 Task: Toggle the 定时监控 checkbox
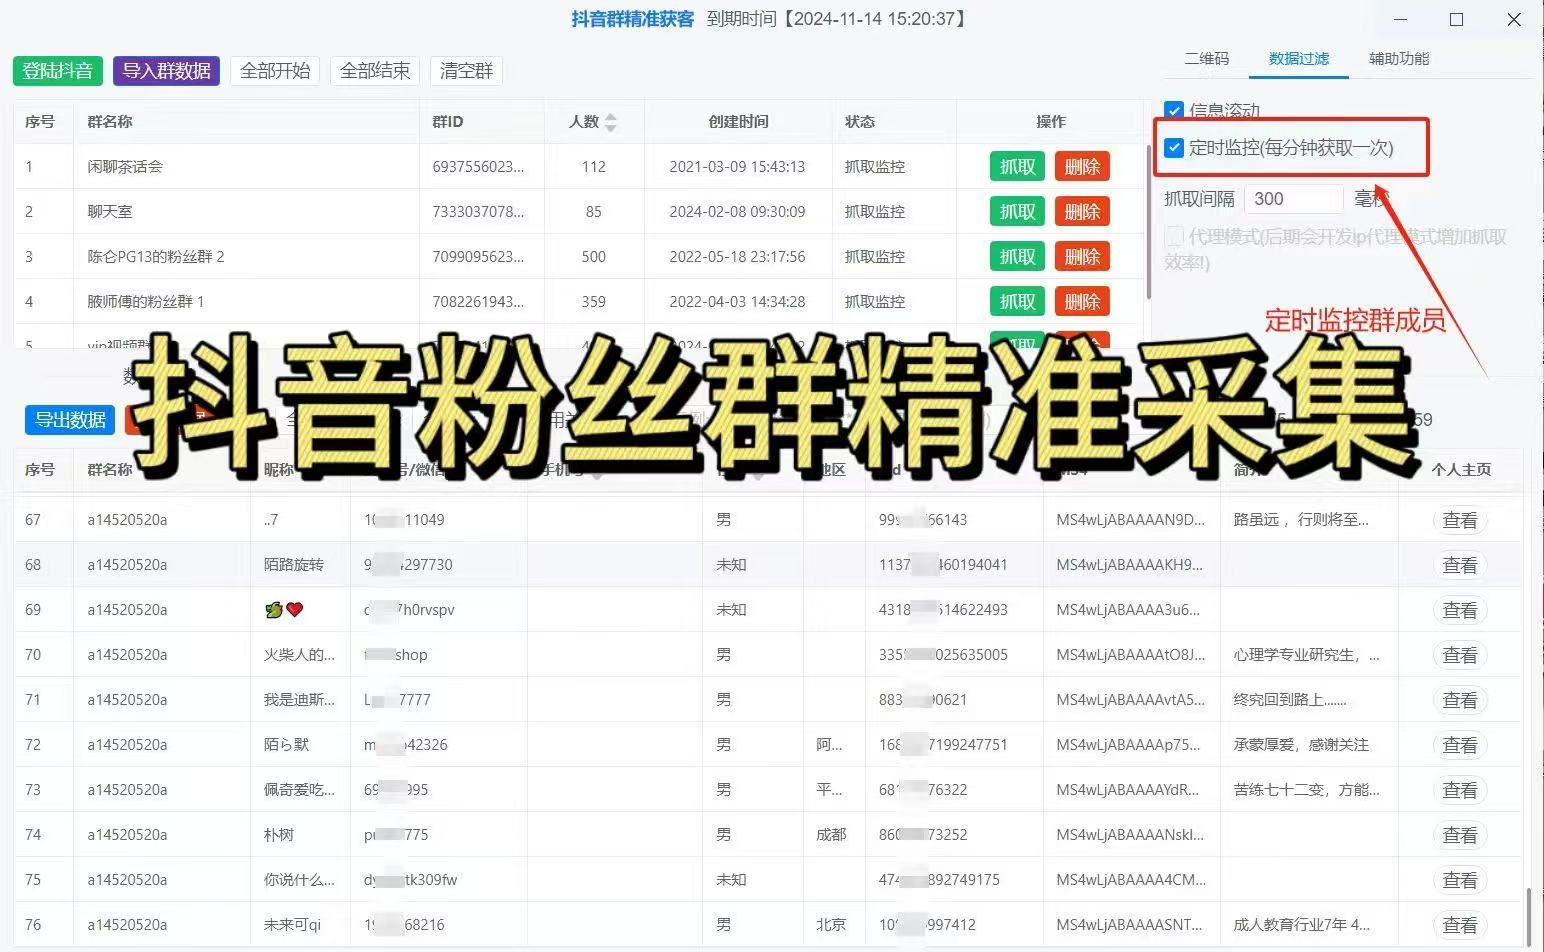click(x=1175, y=148)
